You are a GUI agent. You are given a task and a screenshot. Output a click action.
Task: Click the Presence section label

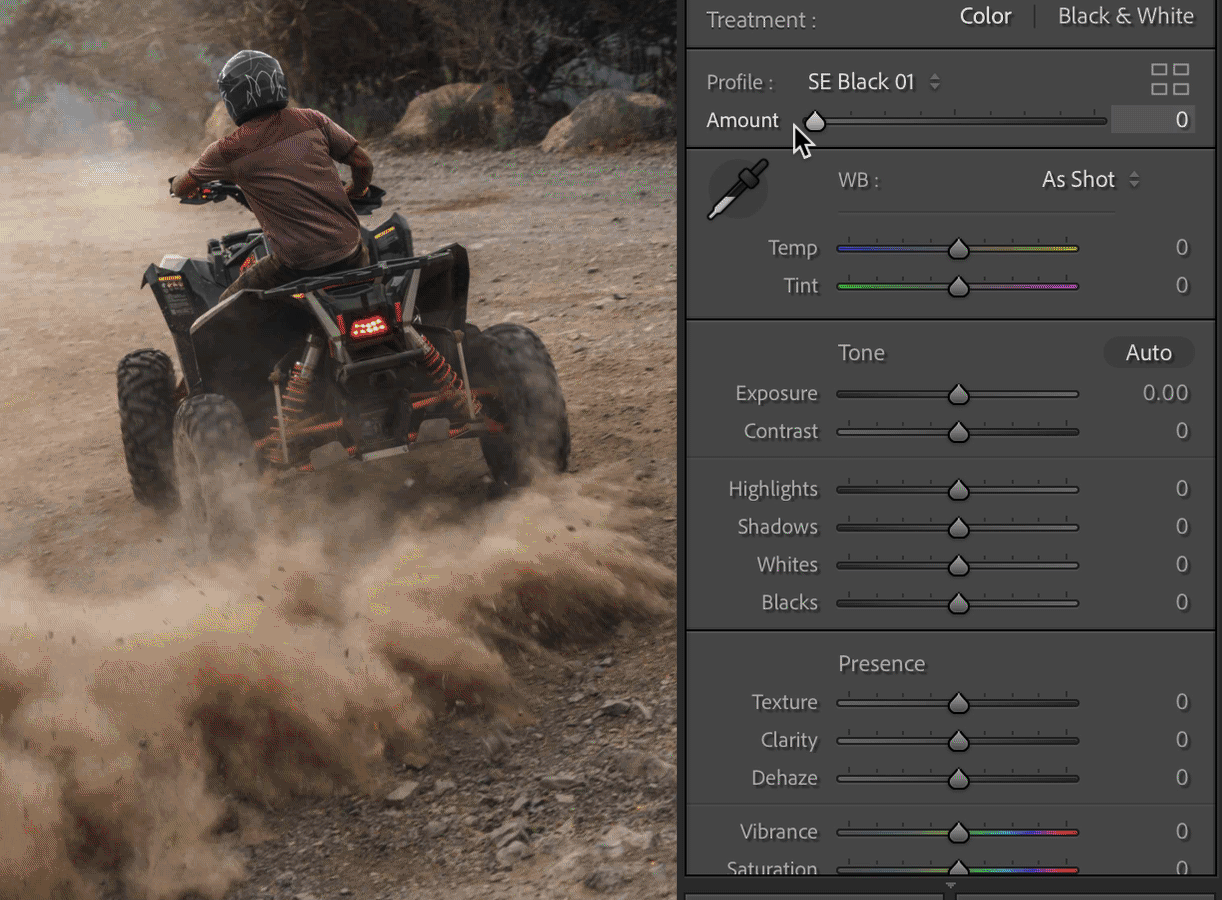(882, 664)
